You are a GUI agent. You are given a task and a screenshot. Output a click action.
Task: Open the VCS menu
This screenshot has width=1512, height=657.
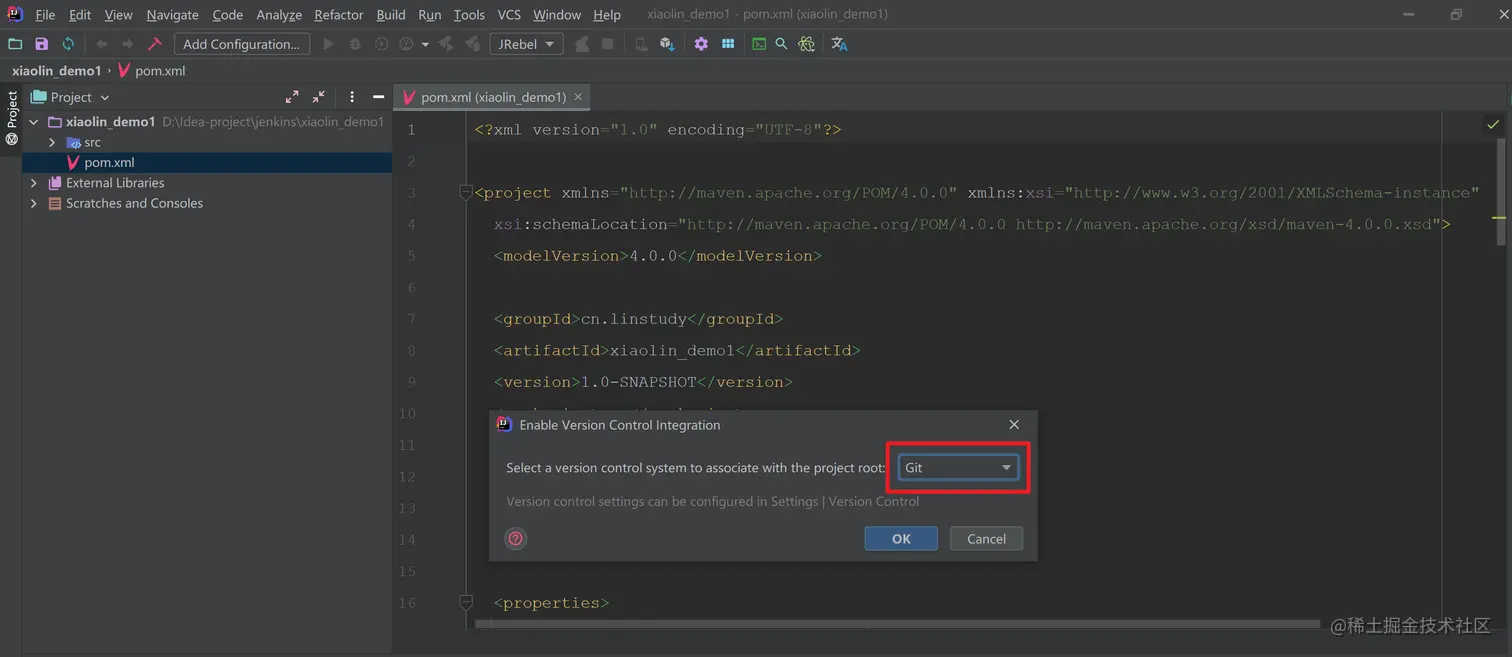click(x=509, y=14)
